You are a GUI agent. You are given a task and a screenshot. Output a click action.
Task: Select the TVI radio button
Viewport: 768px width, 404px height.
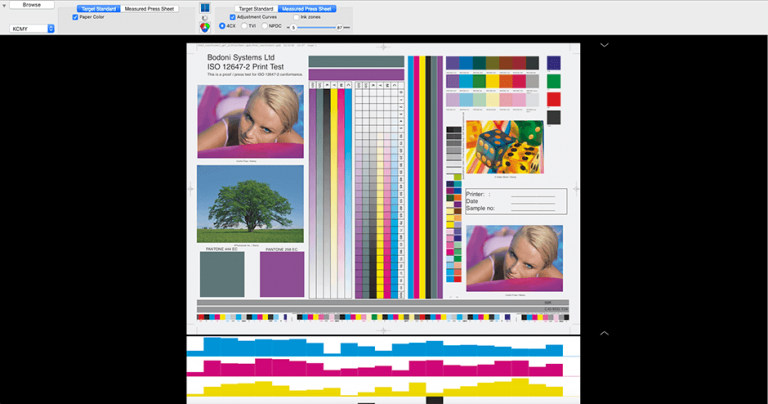click(245, 26)
